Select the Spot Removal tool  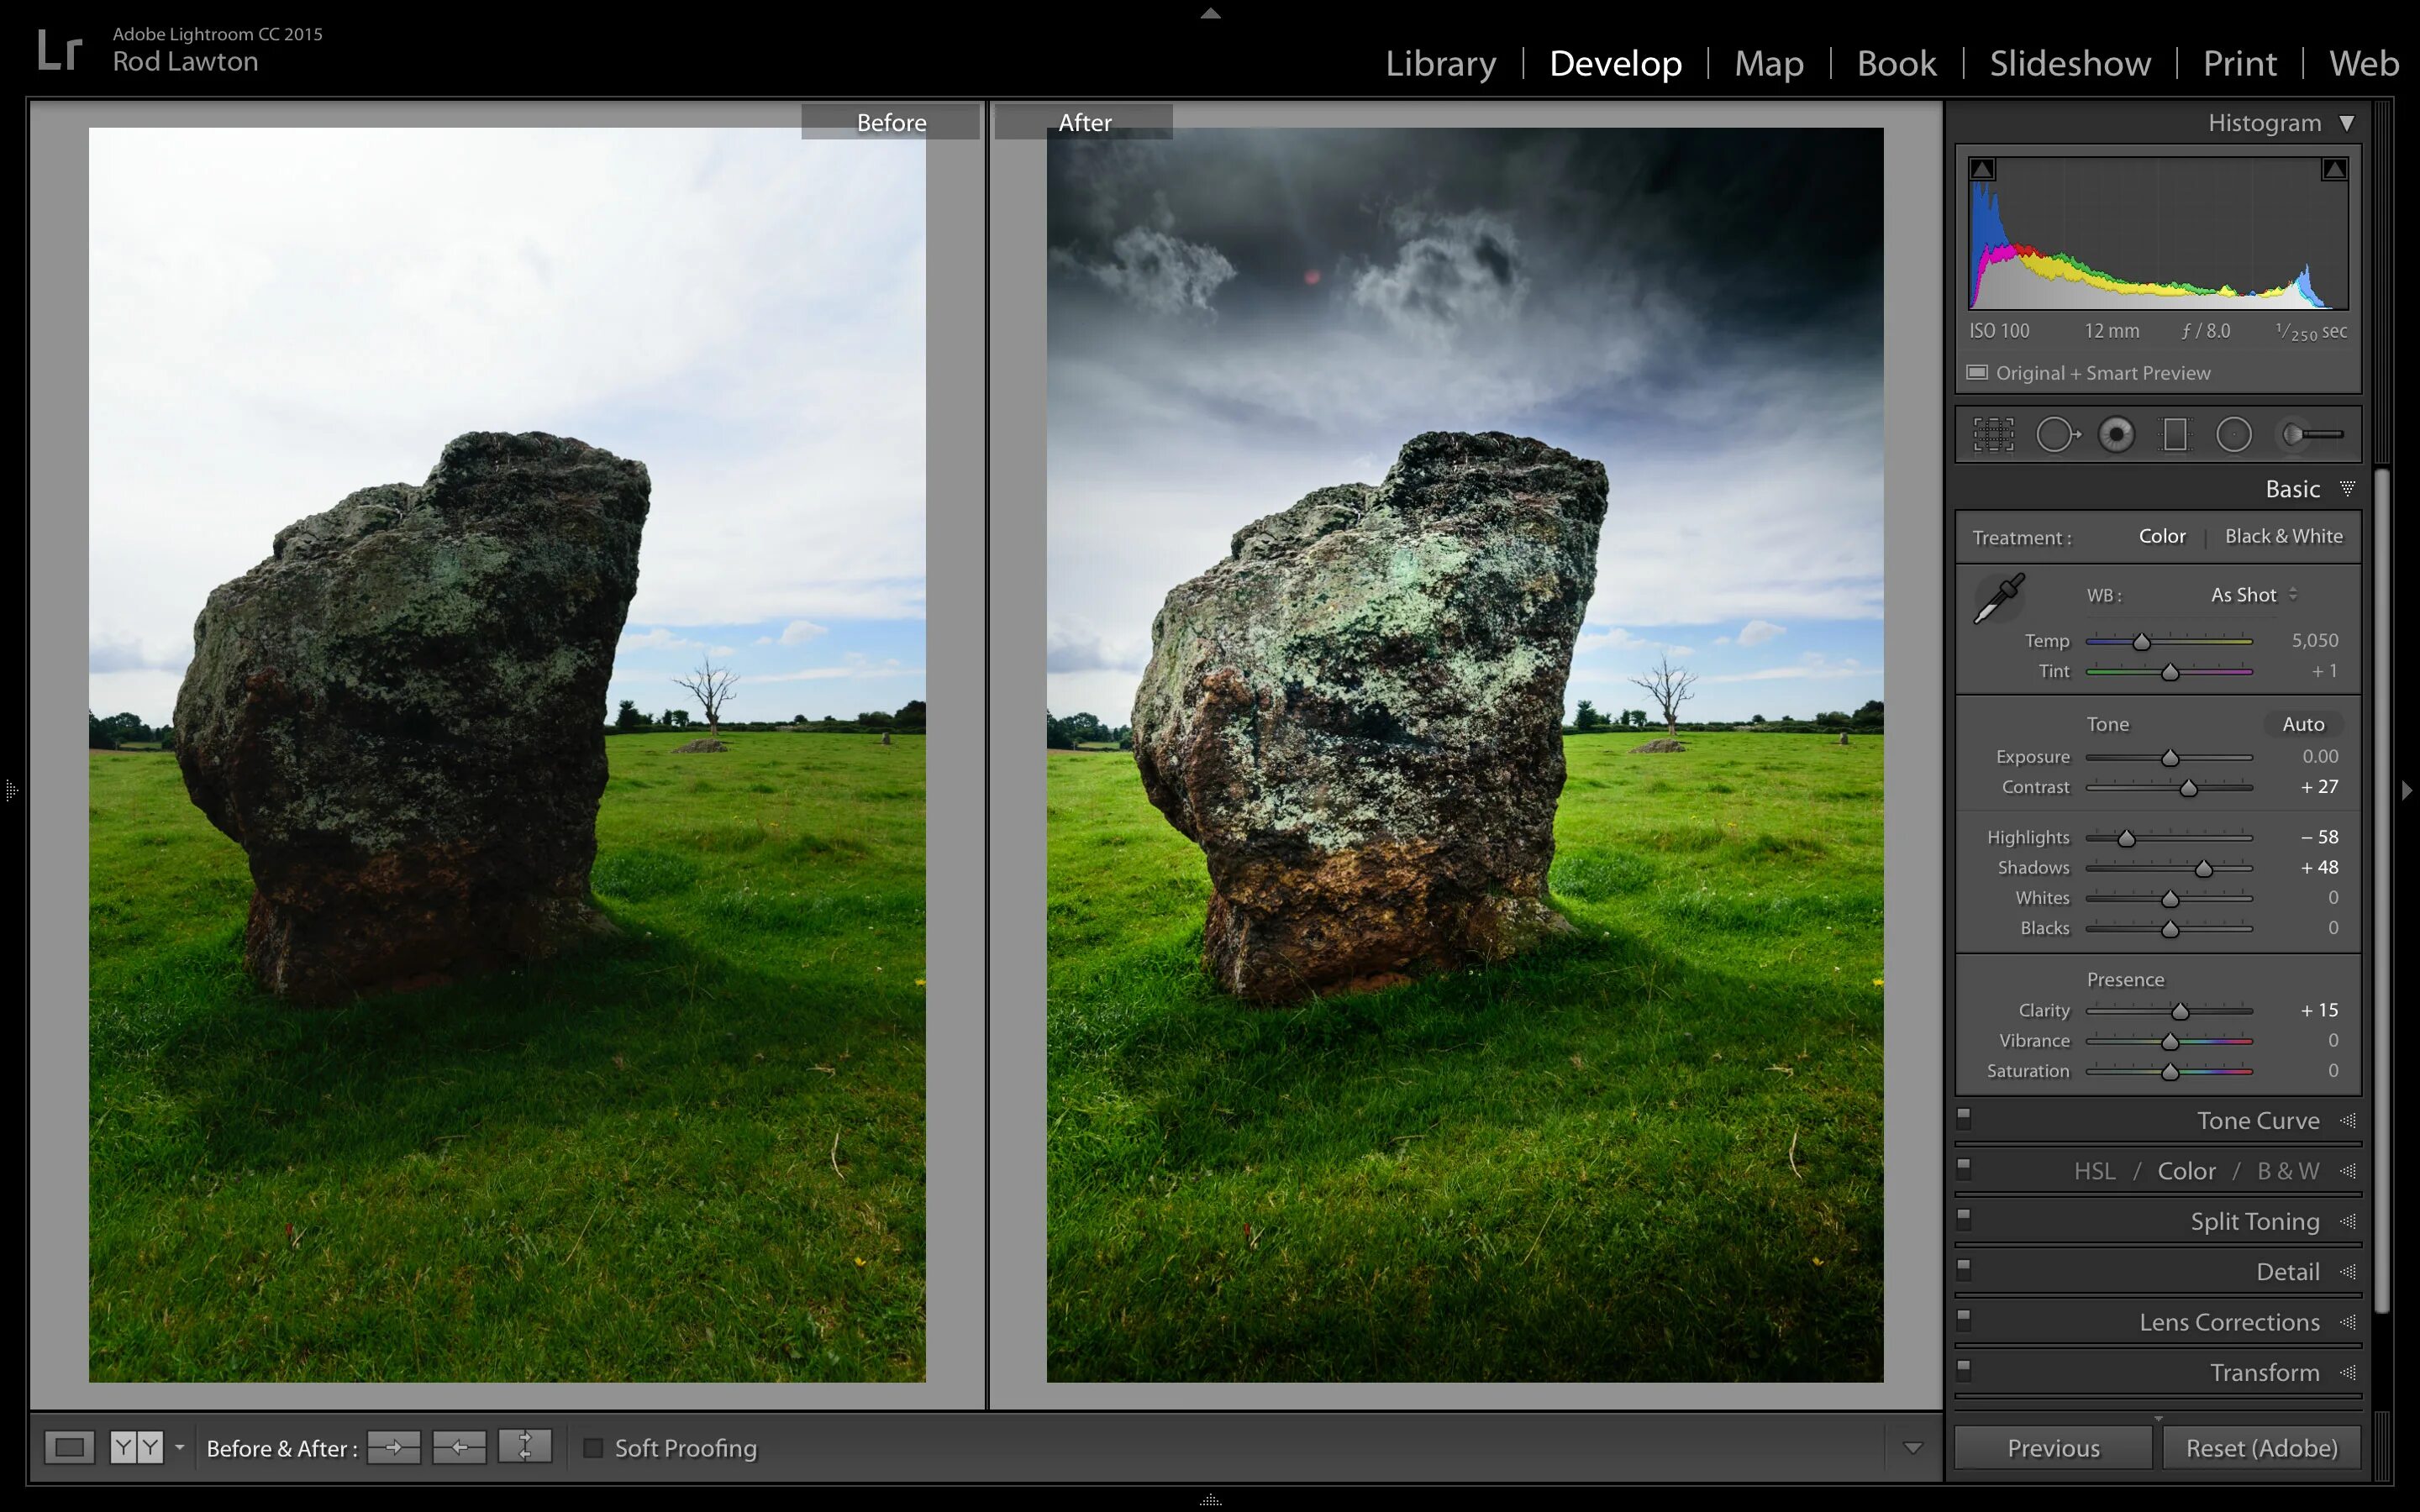(x=2058, y=433)
